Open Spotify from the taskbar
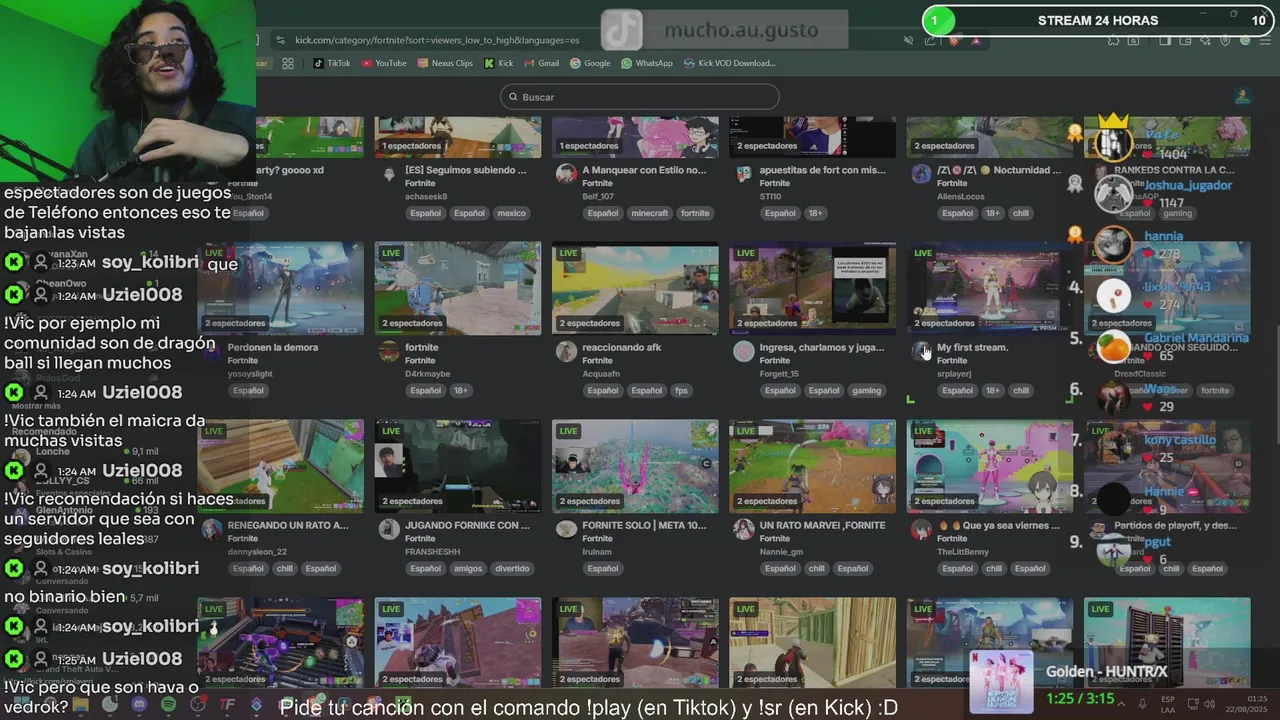 168,705
